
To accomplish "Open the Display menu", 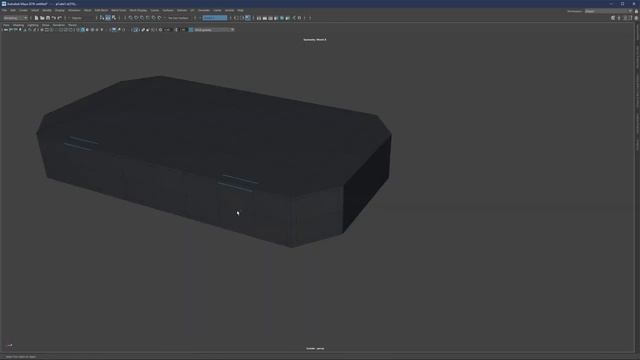I will 60,10.
